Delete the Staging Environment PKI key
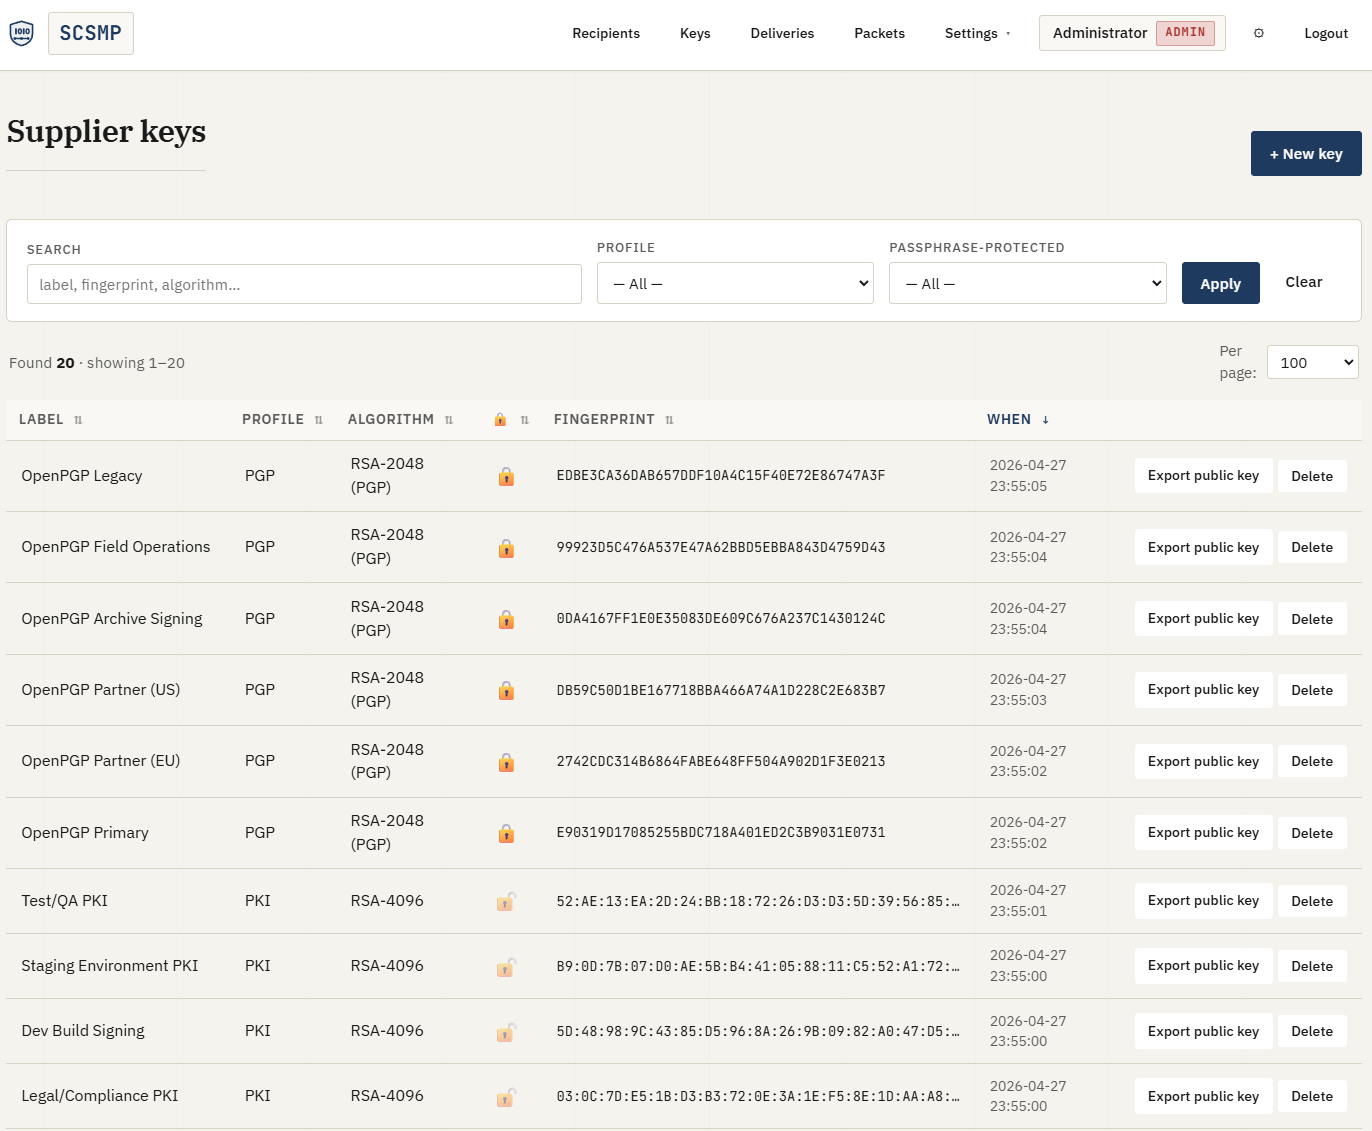The height and width of the screenshot is (1131, 1372). tap(1312, 966)
